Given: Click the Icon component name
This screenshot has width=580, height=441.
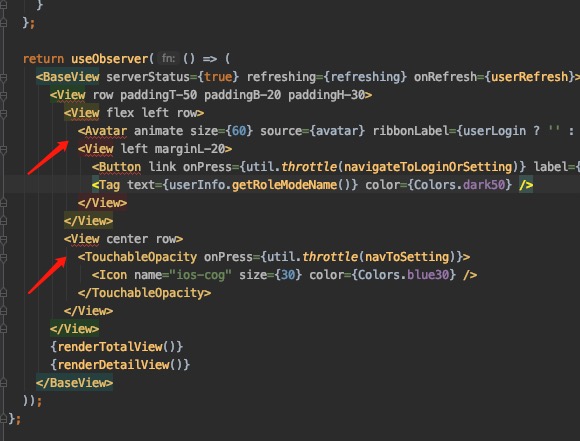Looking at the screenshot, I should tap(113, 275).
